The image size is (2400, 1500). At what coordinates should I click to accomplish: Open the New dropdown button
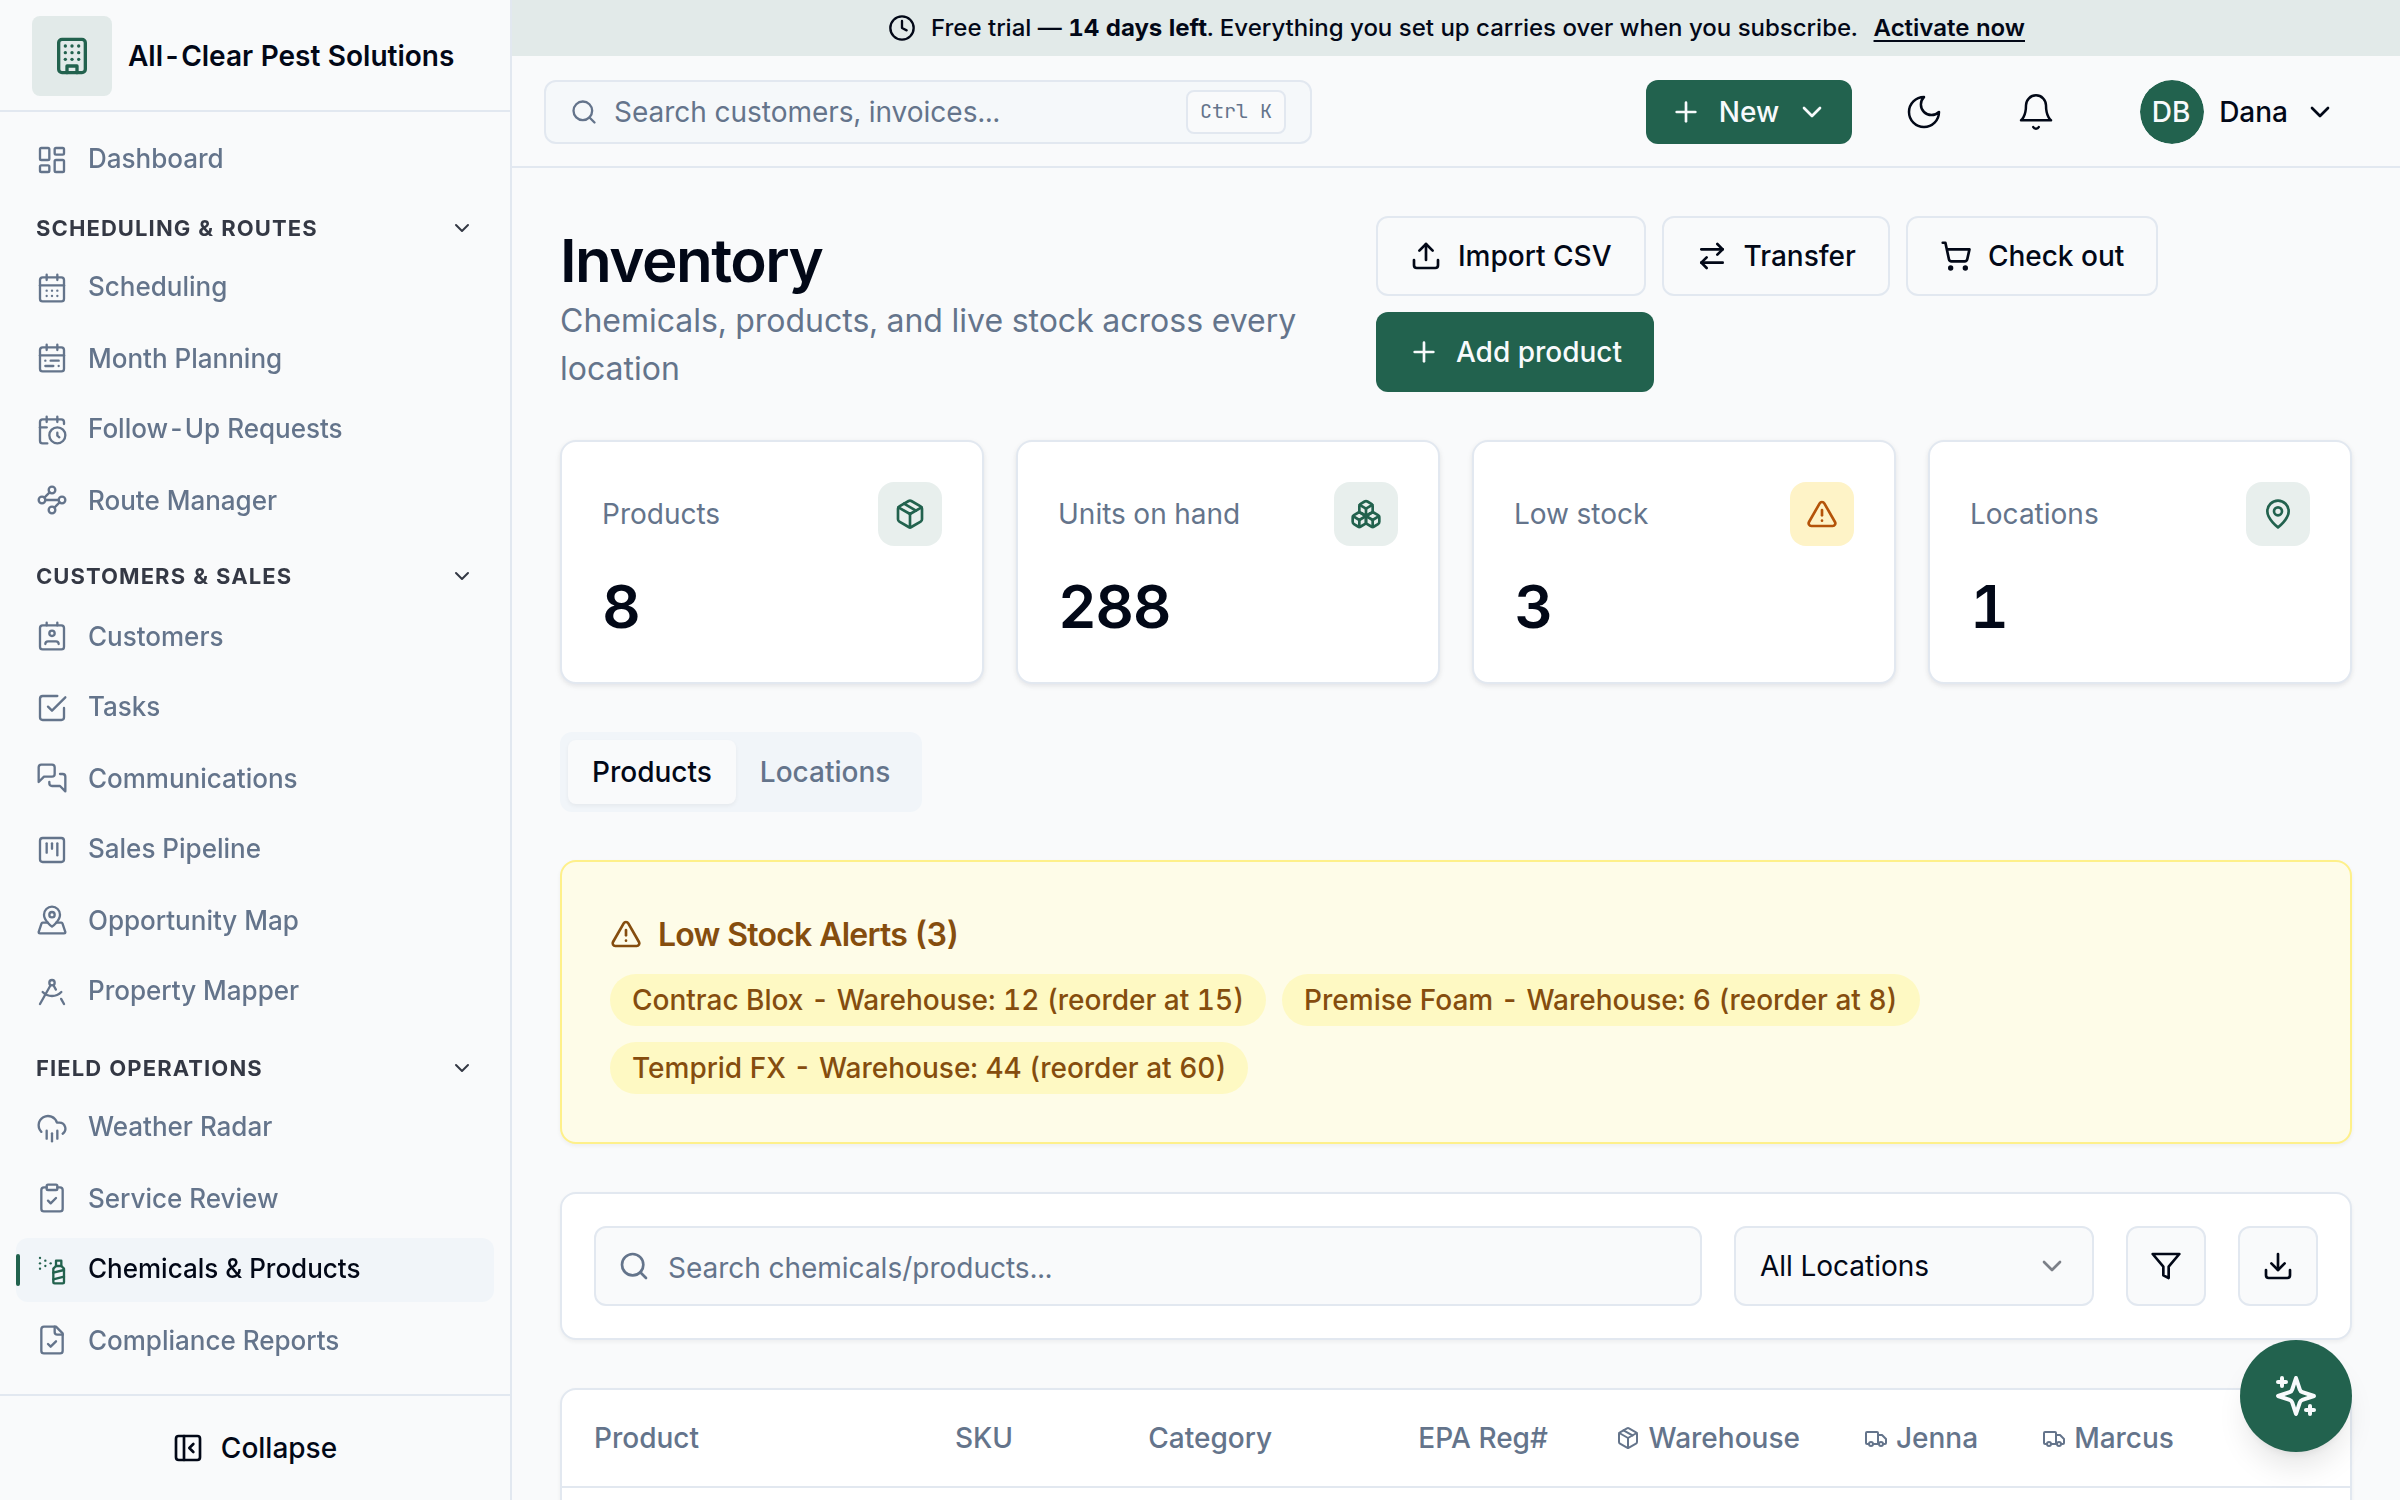[x=1748, y=112]
